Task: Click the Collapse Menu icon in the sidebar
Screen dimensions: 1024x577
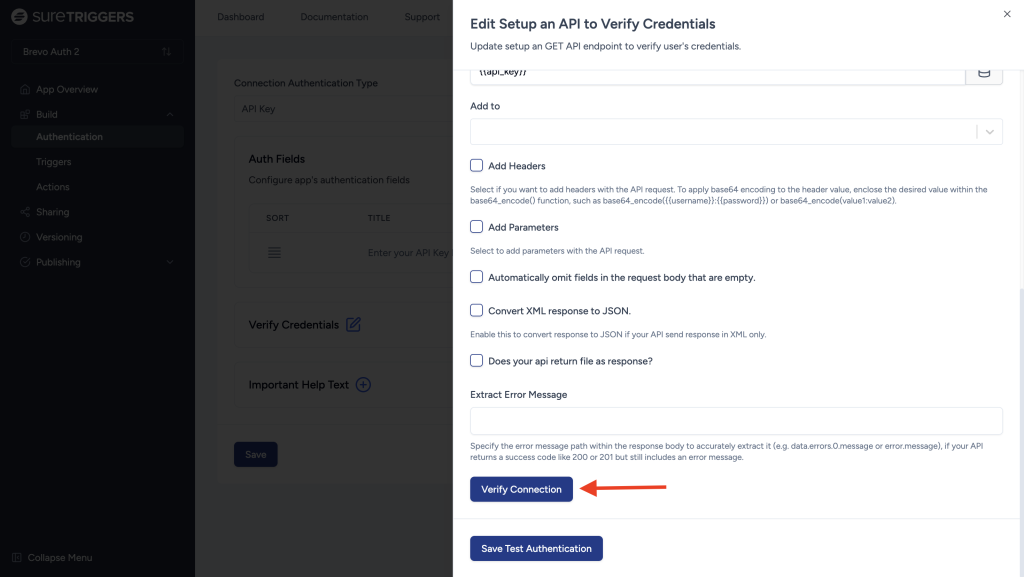Action: tap(17, 557)
